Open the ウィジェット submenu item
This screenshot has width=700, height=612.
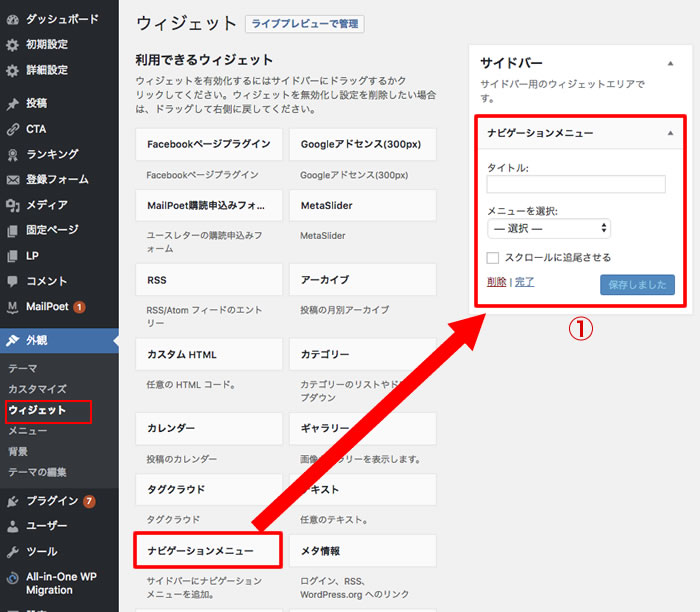37,410
